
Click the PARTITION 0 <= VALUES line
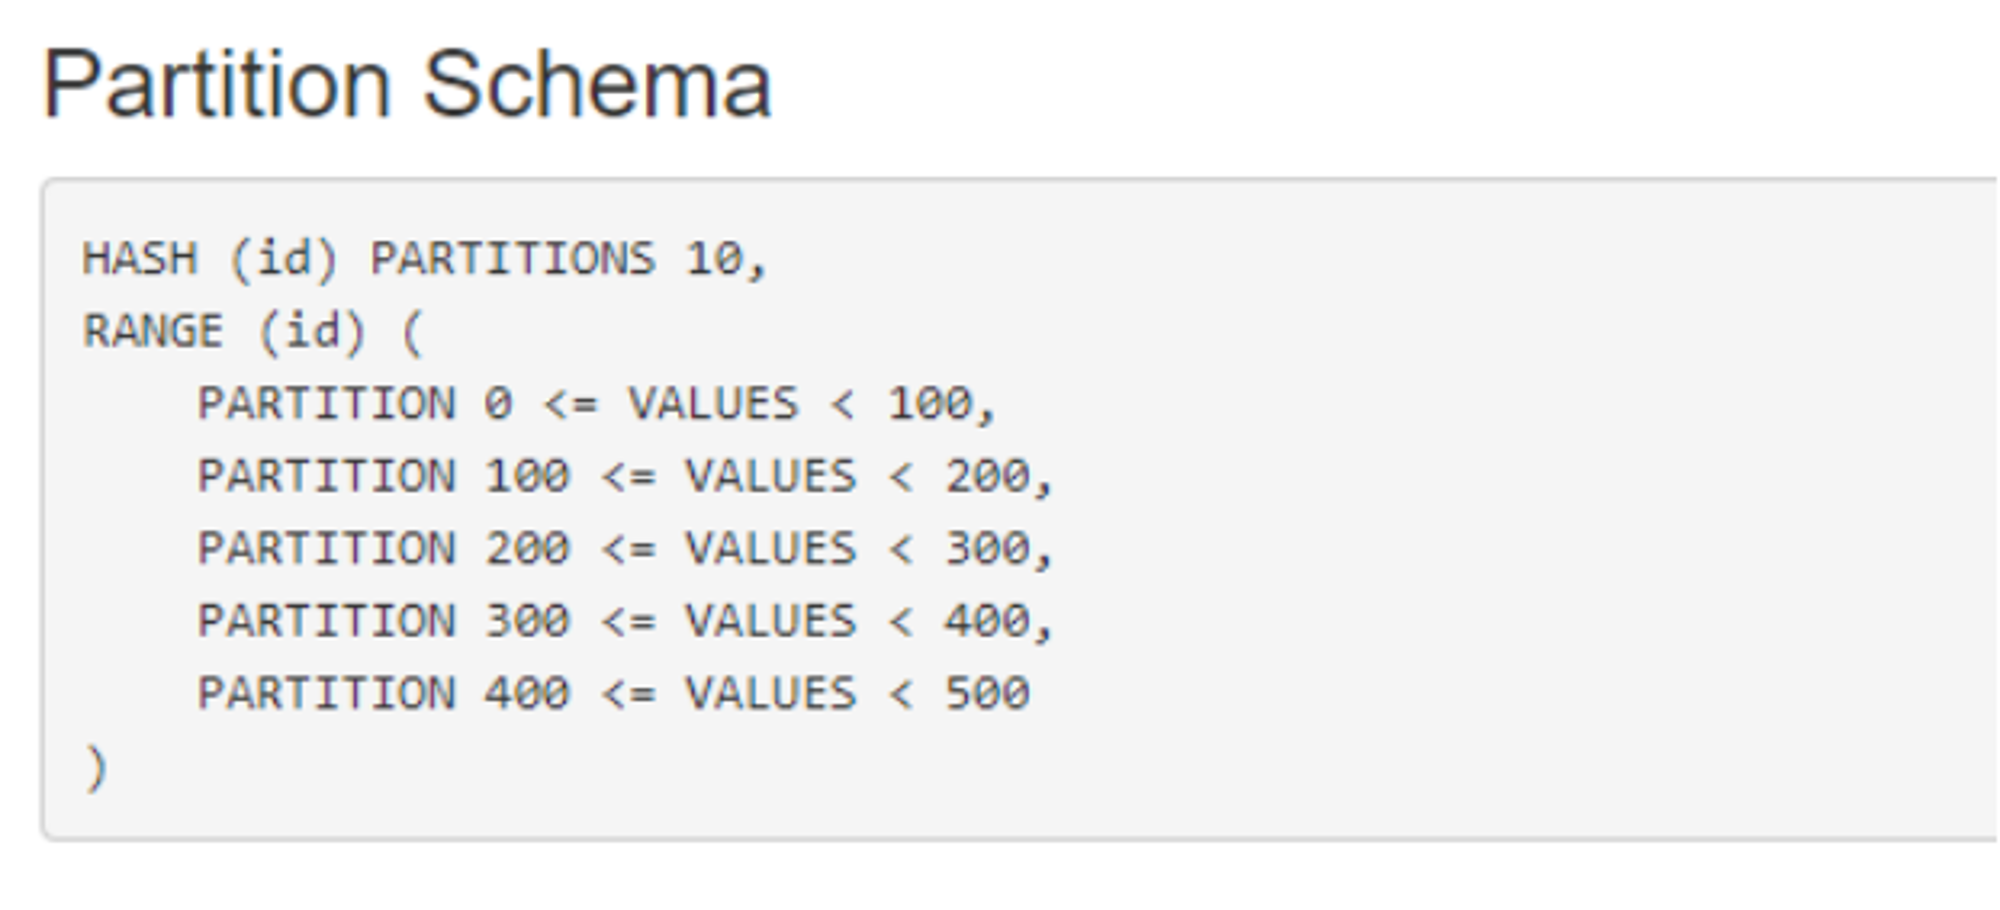596,404
